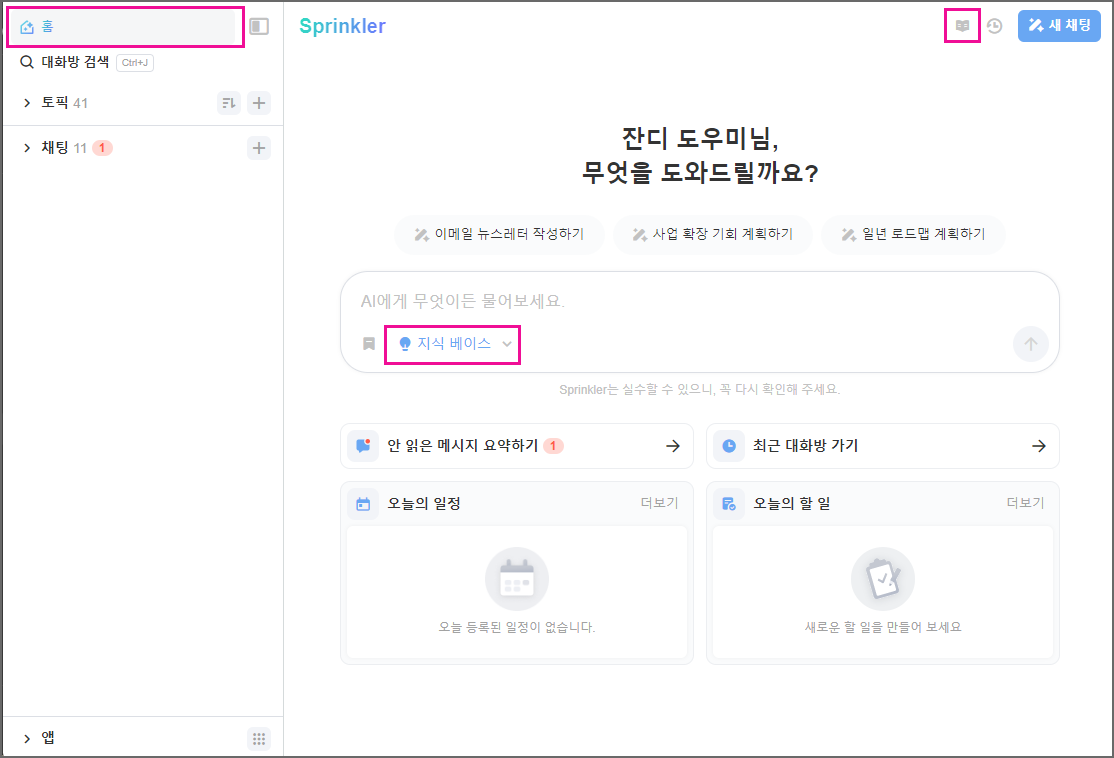Viewport: 1114px width, 758px height.
Task: Expand the 토픽 section
Action: click(x=27, y=103)
